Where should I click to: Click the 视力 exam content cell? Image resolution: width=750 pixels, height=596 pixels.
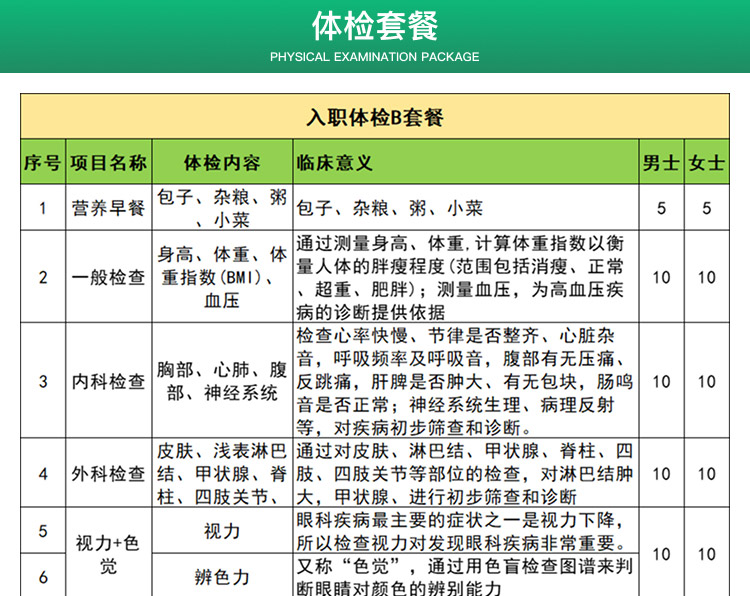[222, 531]
